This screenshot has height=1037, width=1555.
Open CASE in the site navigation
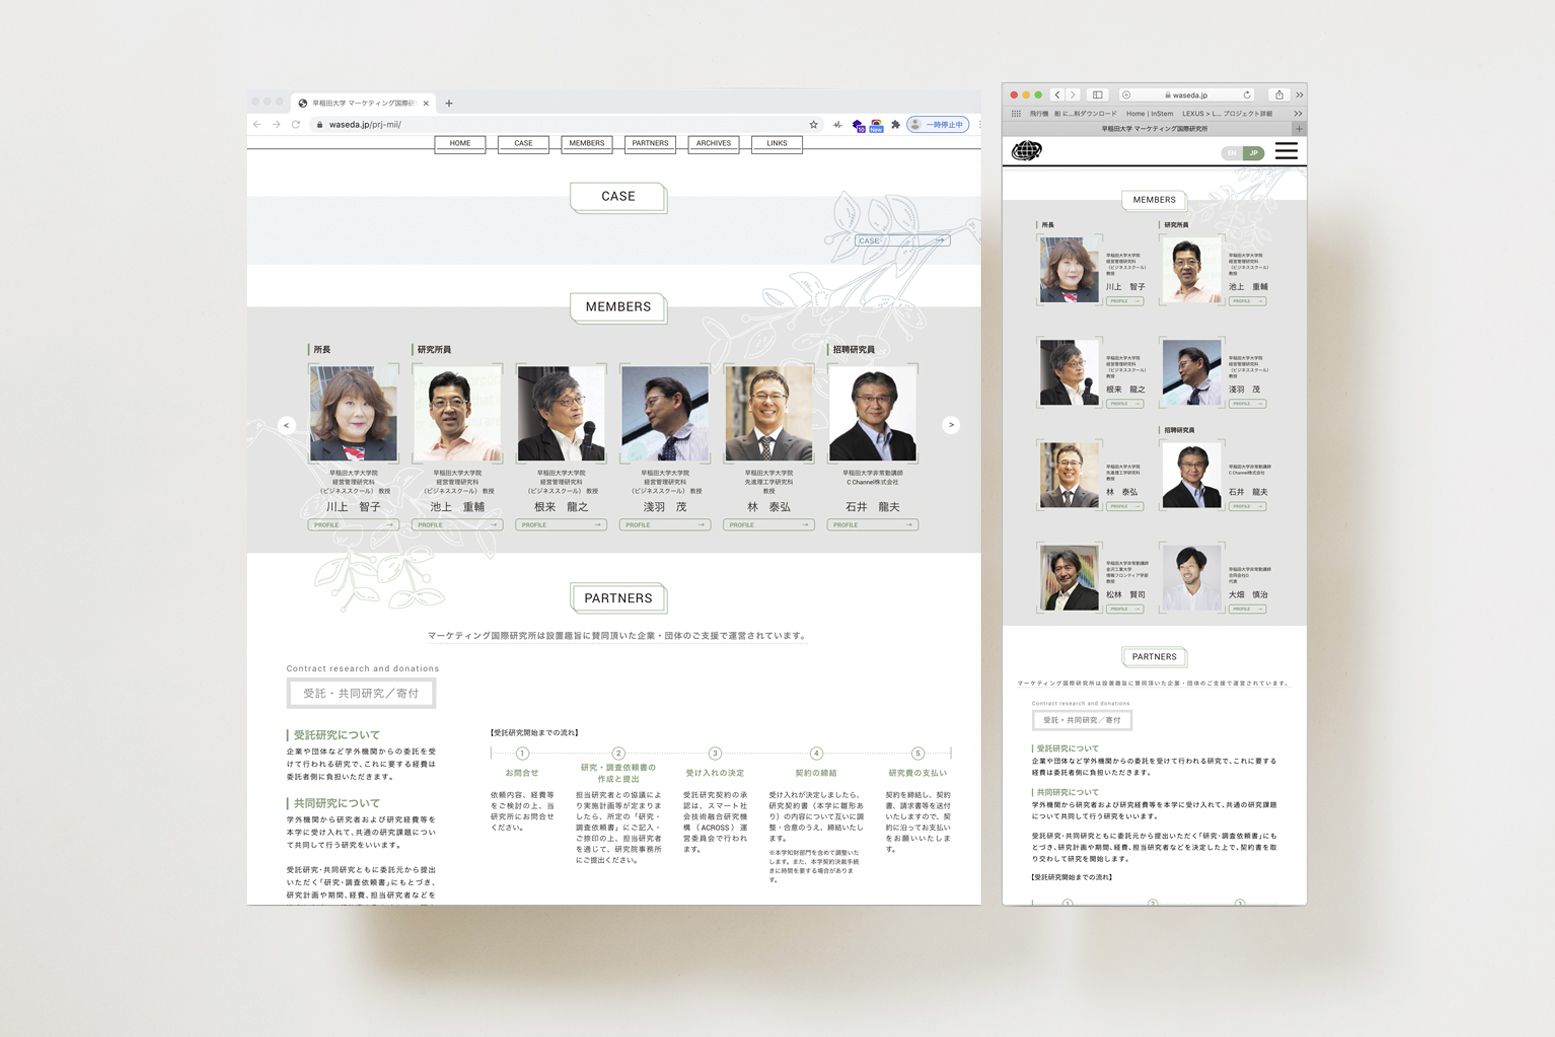coord(523,144)
